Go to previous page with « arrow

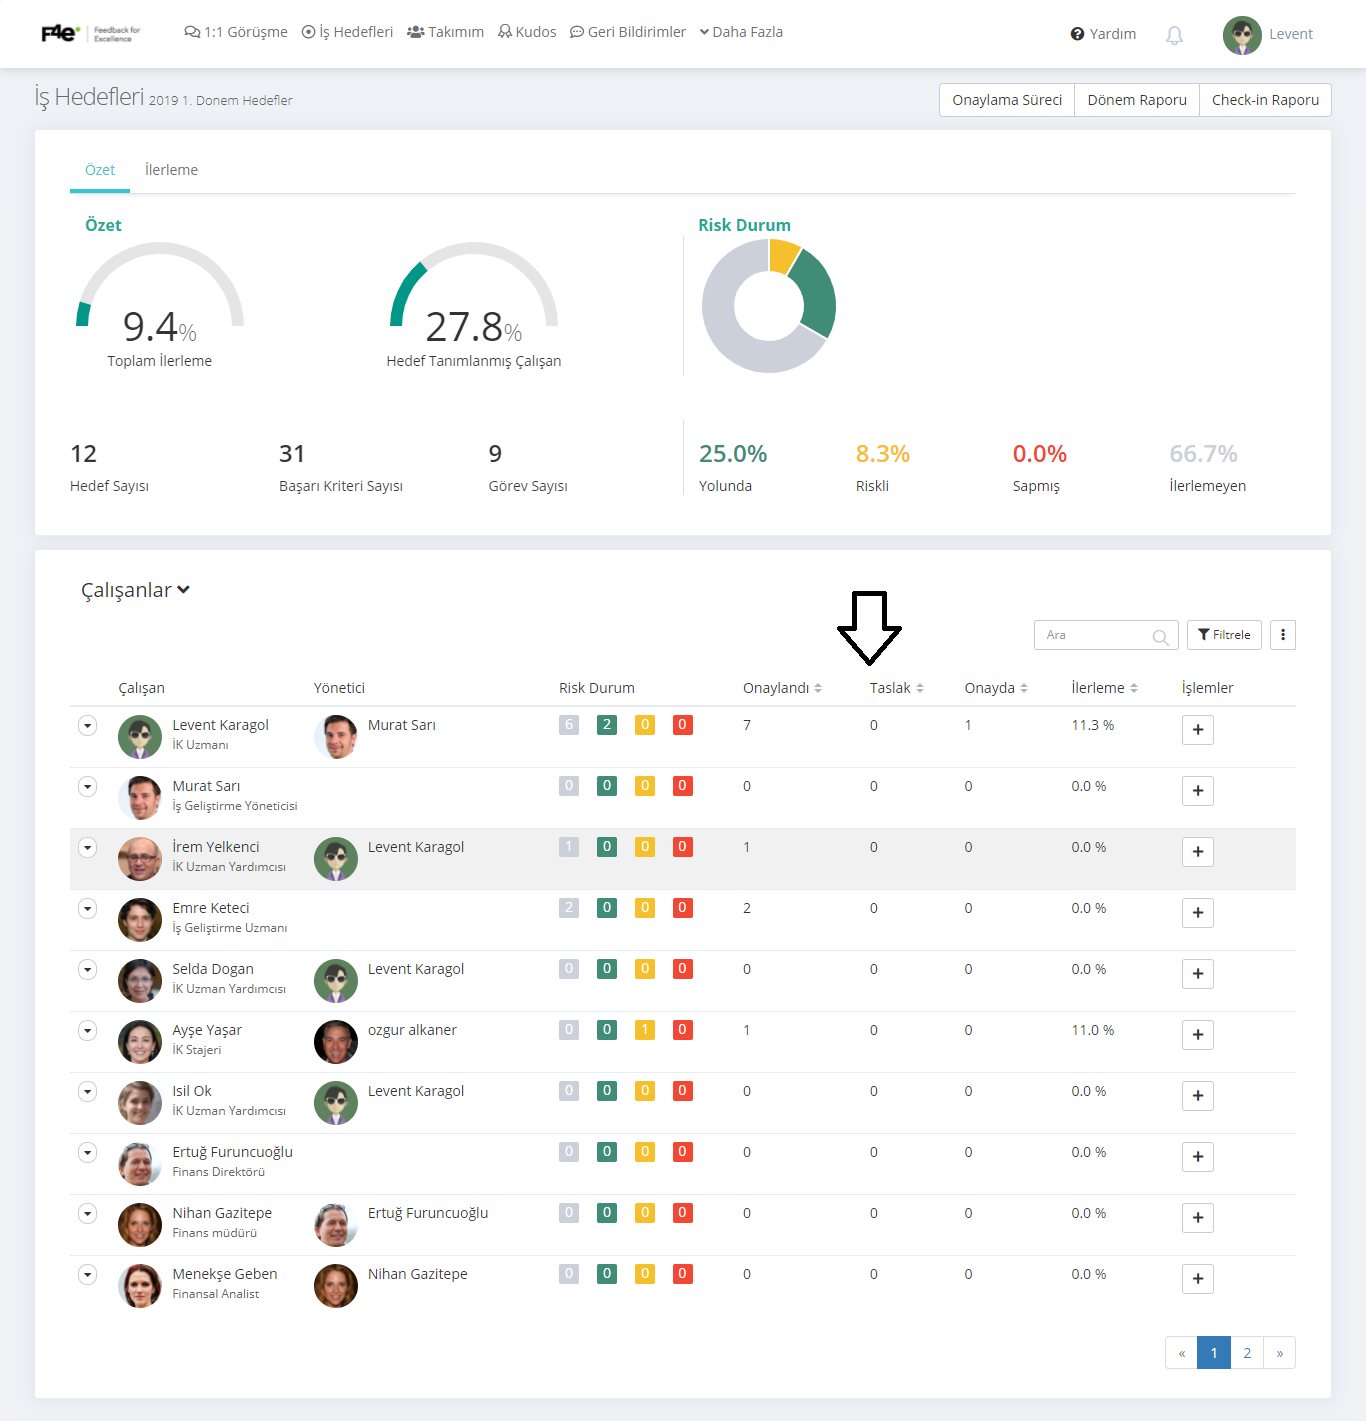click(x=1181, y=1353)
